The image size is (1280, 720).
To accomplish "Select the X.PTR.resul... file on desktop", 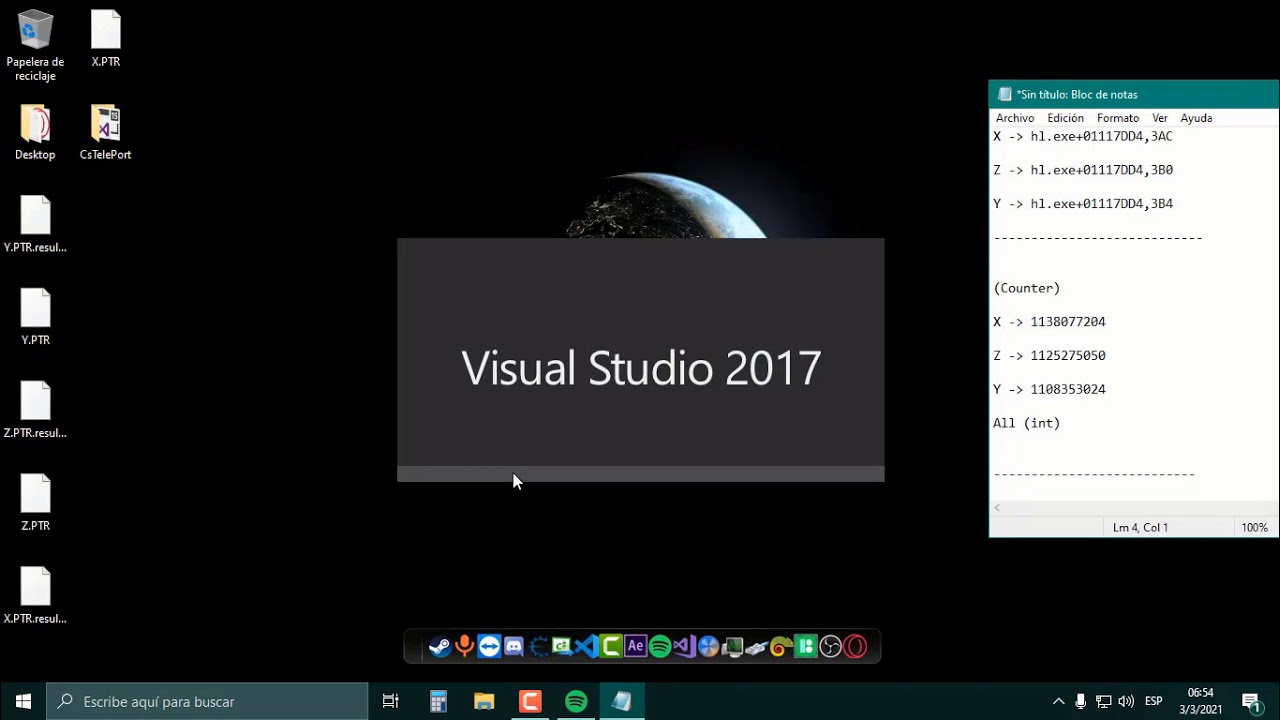I will coord(35,597).
